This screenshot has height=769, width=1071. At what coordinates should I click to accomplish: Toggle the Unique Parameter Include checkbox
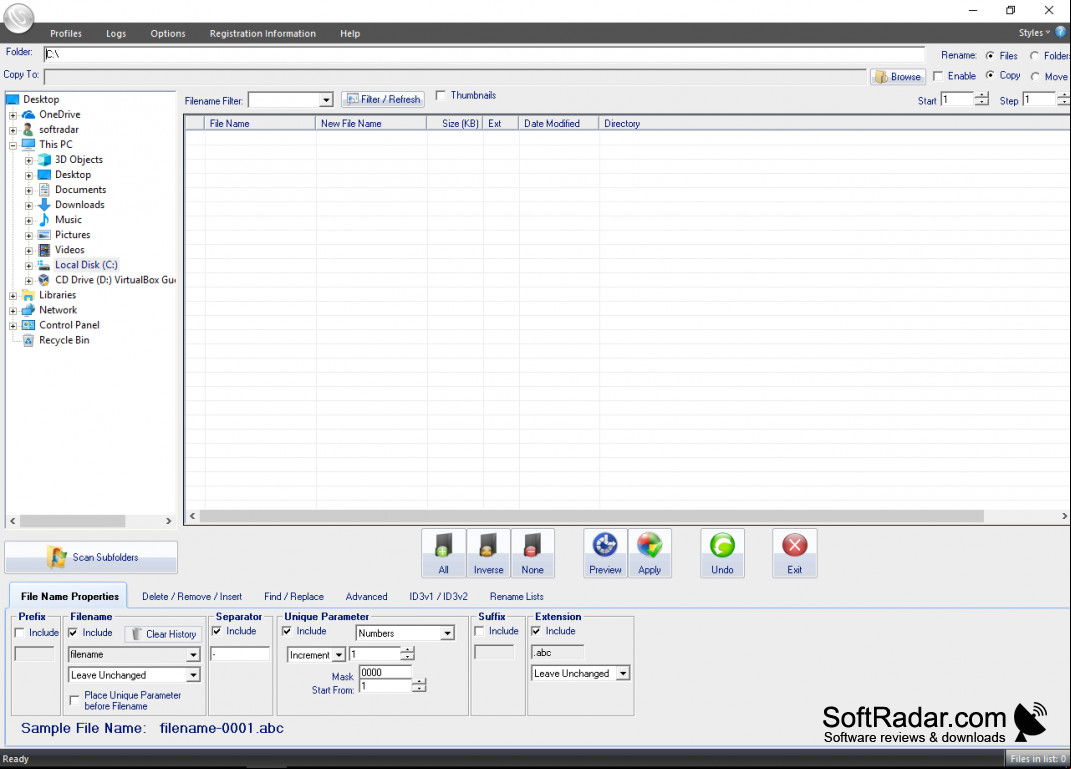pyautogui.click(x=287, y=631)
